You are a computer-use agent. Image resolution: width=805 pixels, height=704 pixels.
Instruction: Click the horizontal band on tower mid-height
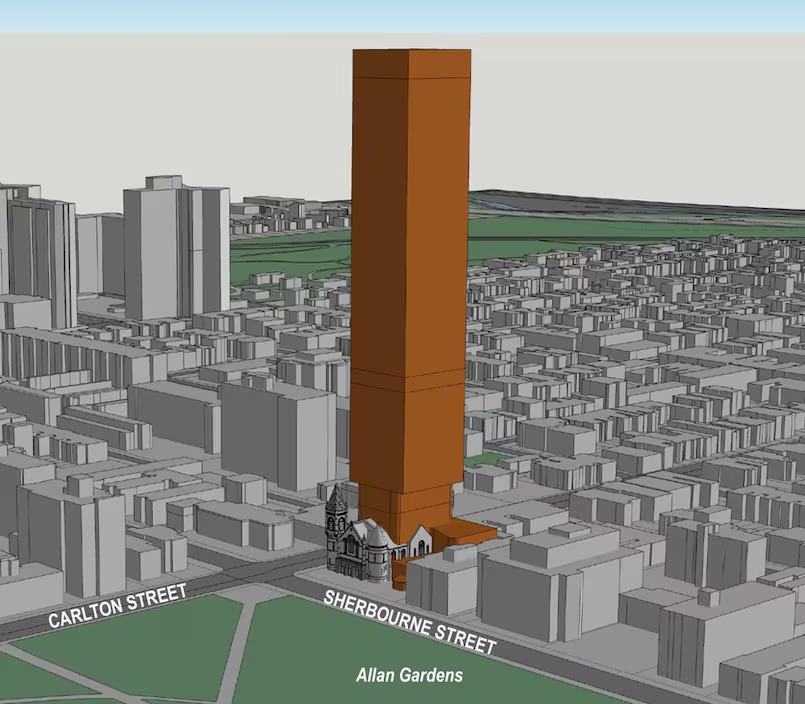tap(408, 381)
